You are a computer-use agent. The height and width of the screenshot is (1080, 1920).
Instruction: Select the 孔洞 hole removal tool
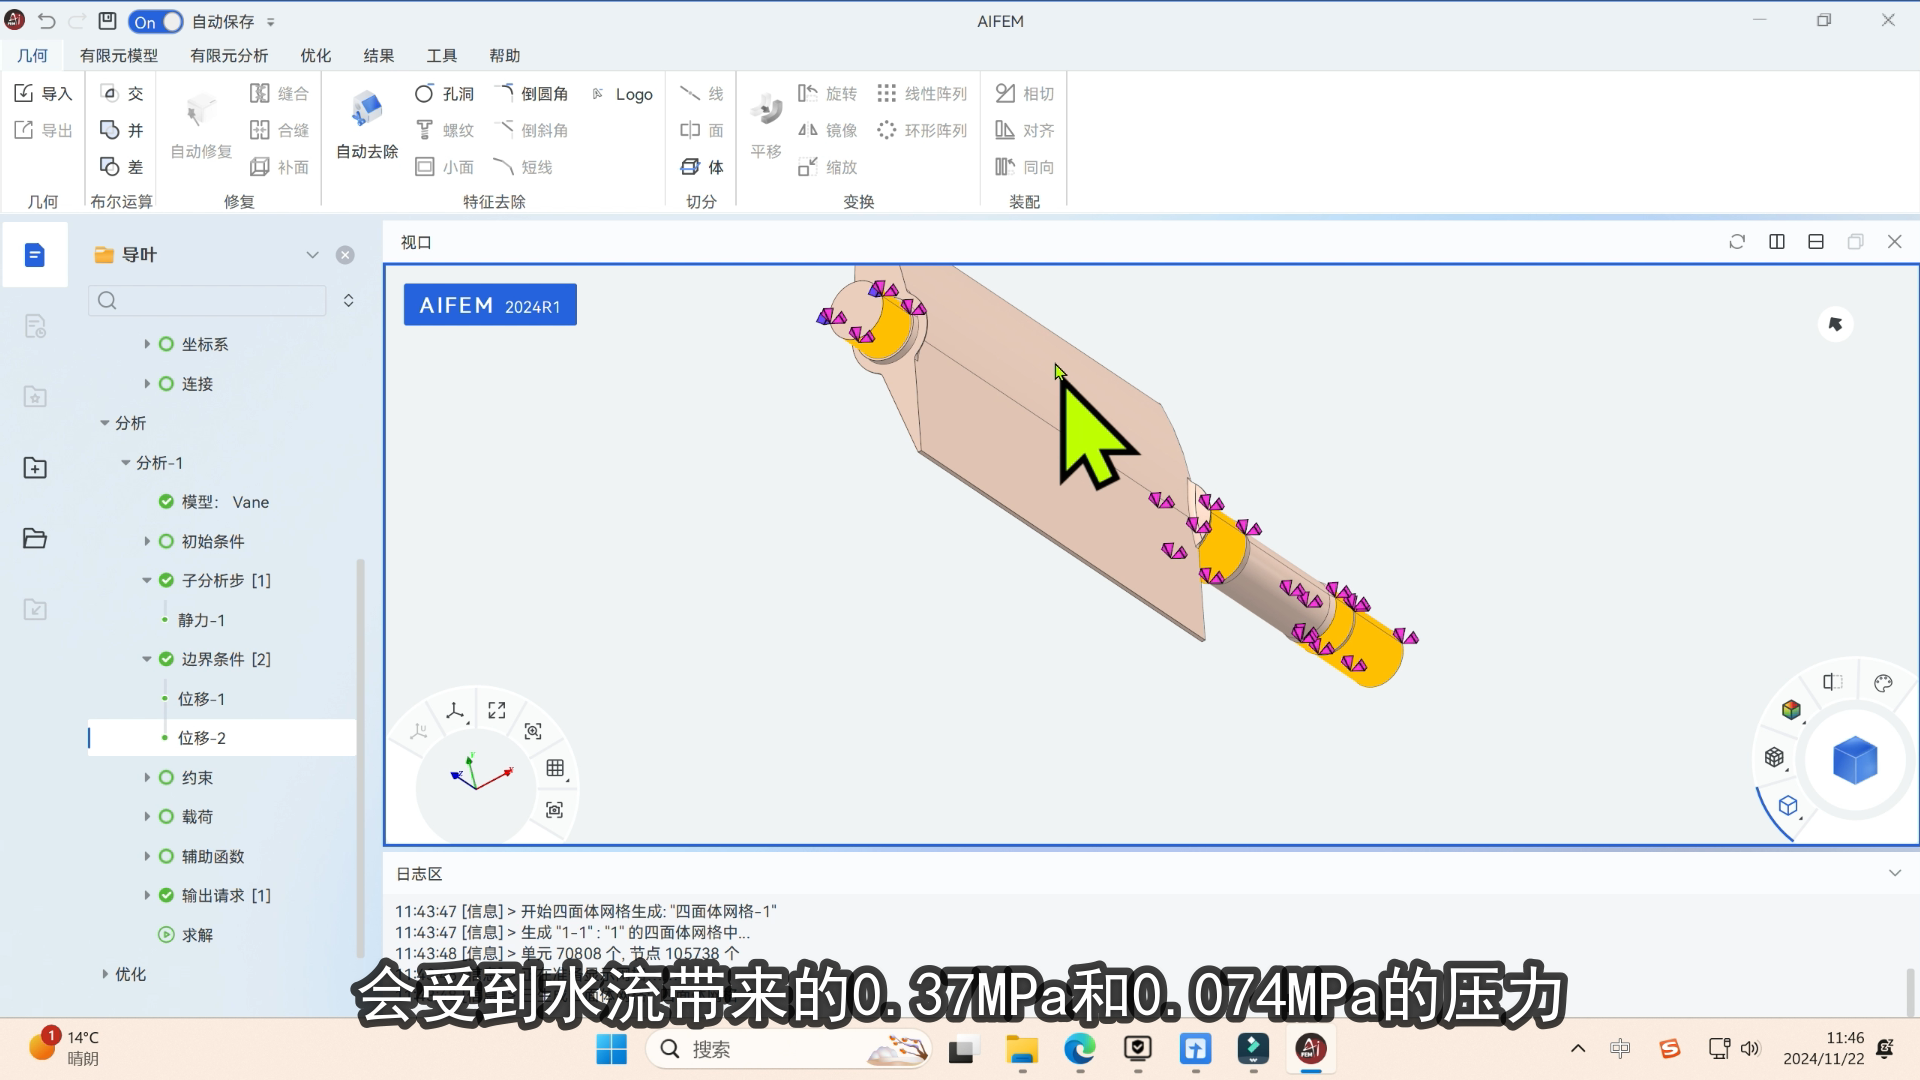(x=443, y=94)
